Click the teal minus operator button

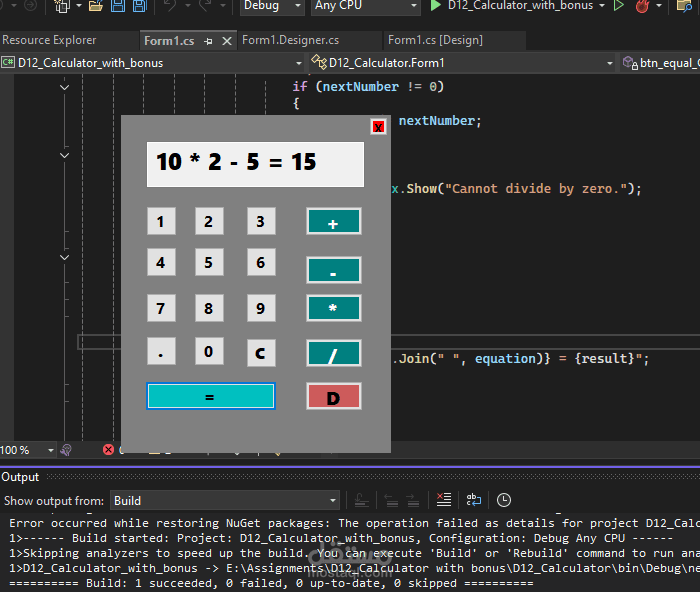[x=333, y=270]
